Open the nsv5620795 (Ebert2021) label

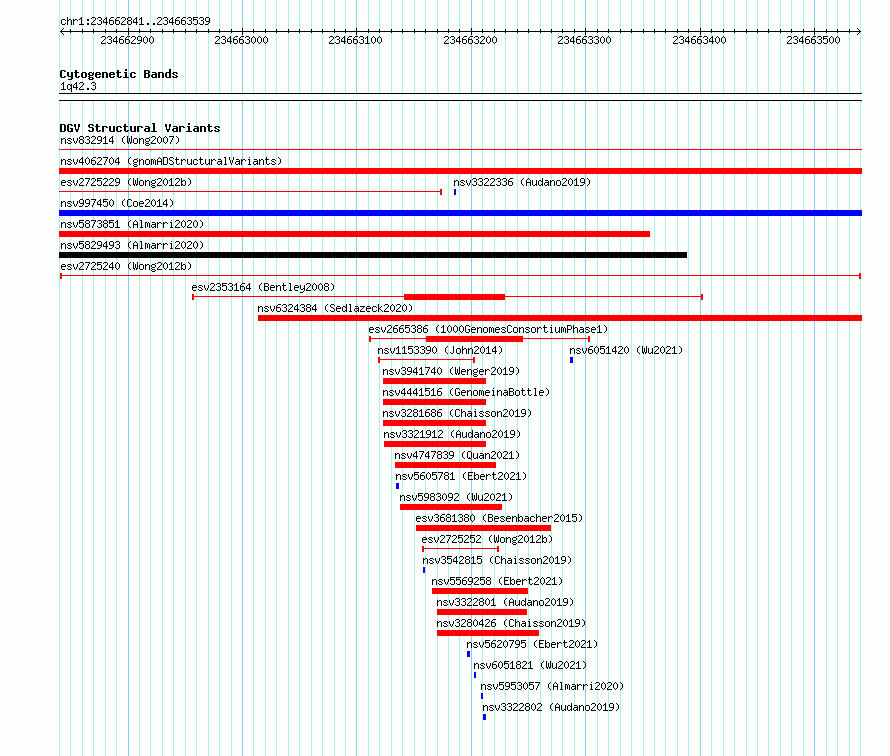(x=532, y=644)
